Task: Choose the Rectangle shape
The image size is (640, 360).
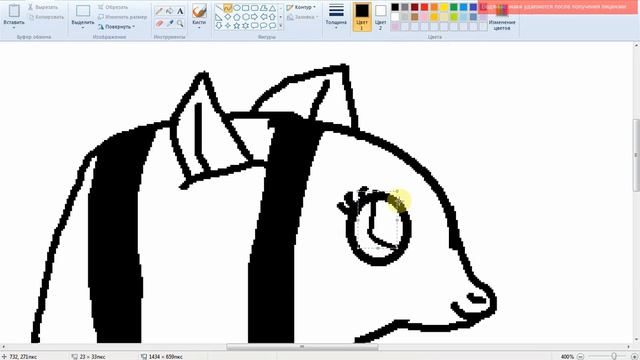Action: 245,8
